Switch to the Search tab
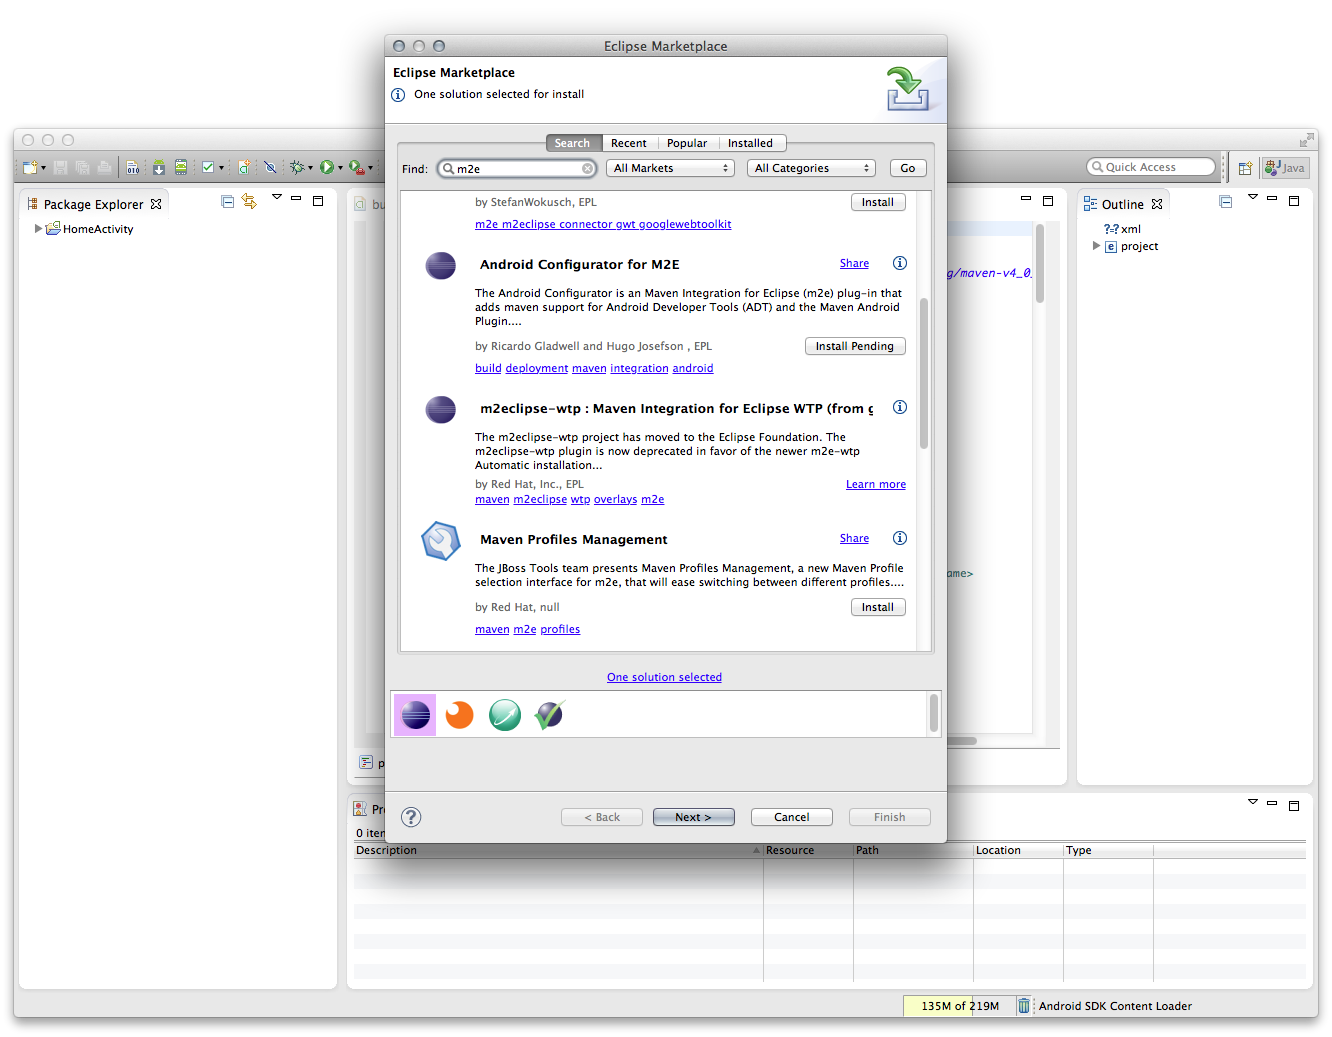Image resolution: width=1332 pixels, height=1037 pixels. click(574, 143)
